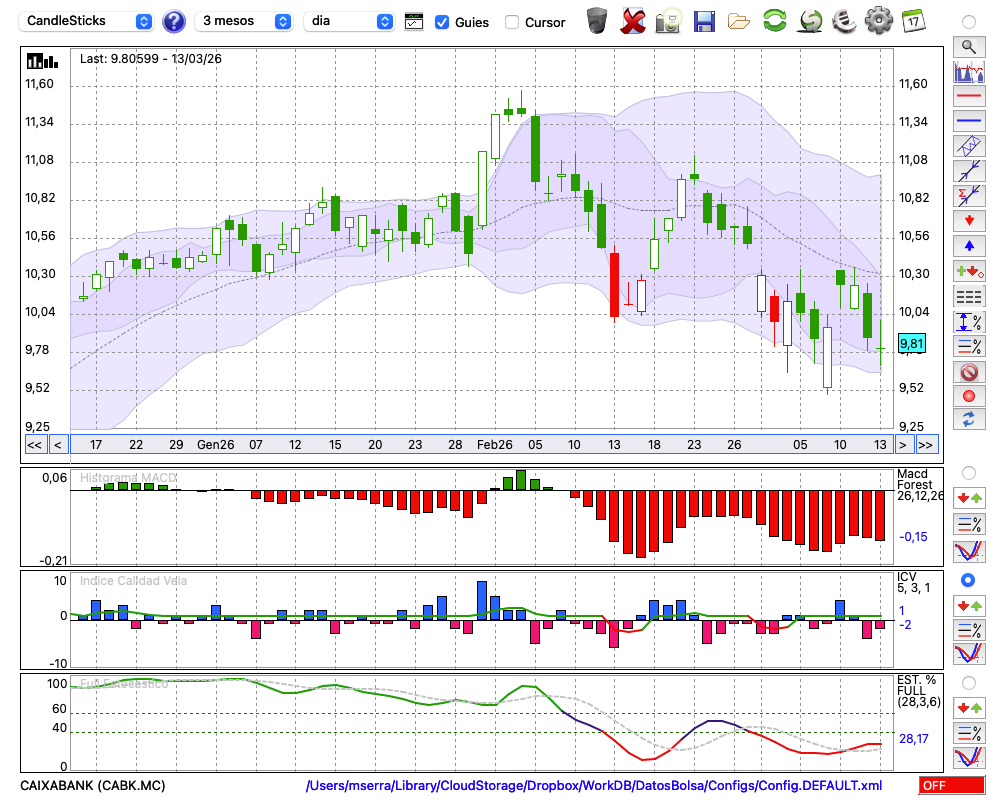Click the red prohibition sign icon
The image size is (1000, 800).
969,372
